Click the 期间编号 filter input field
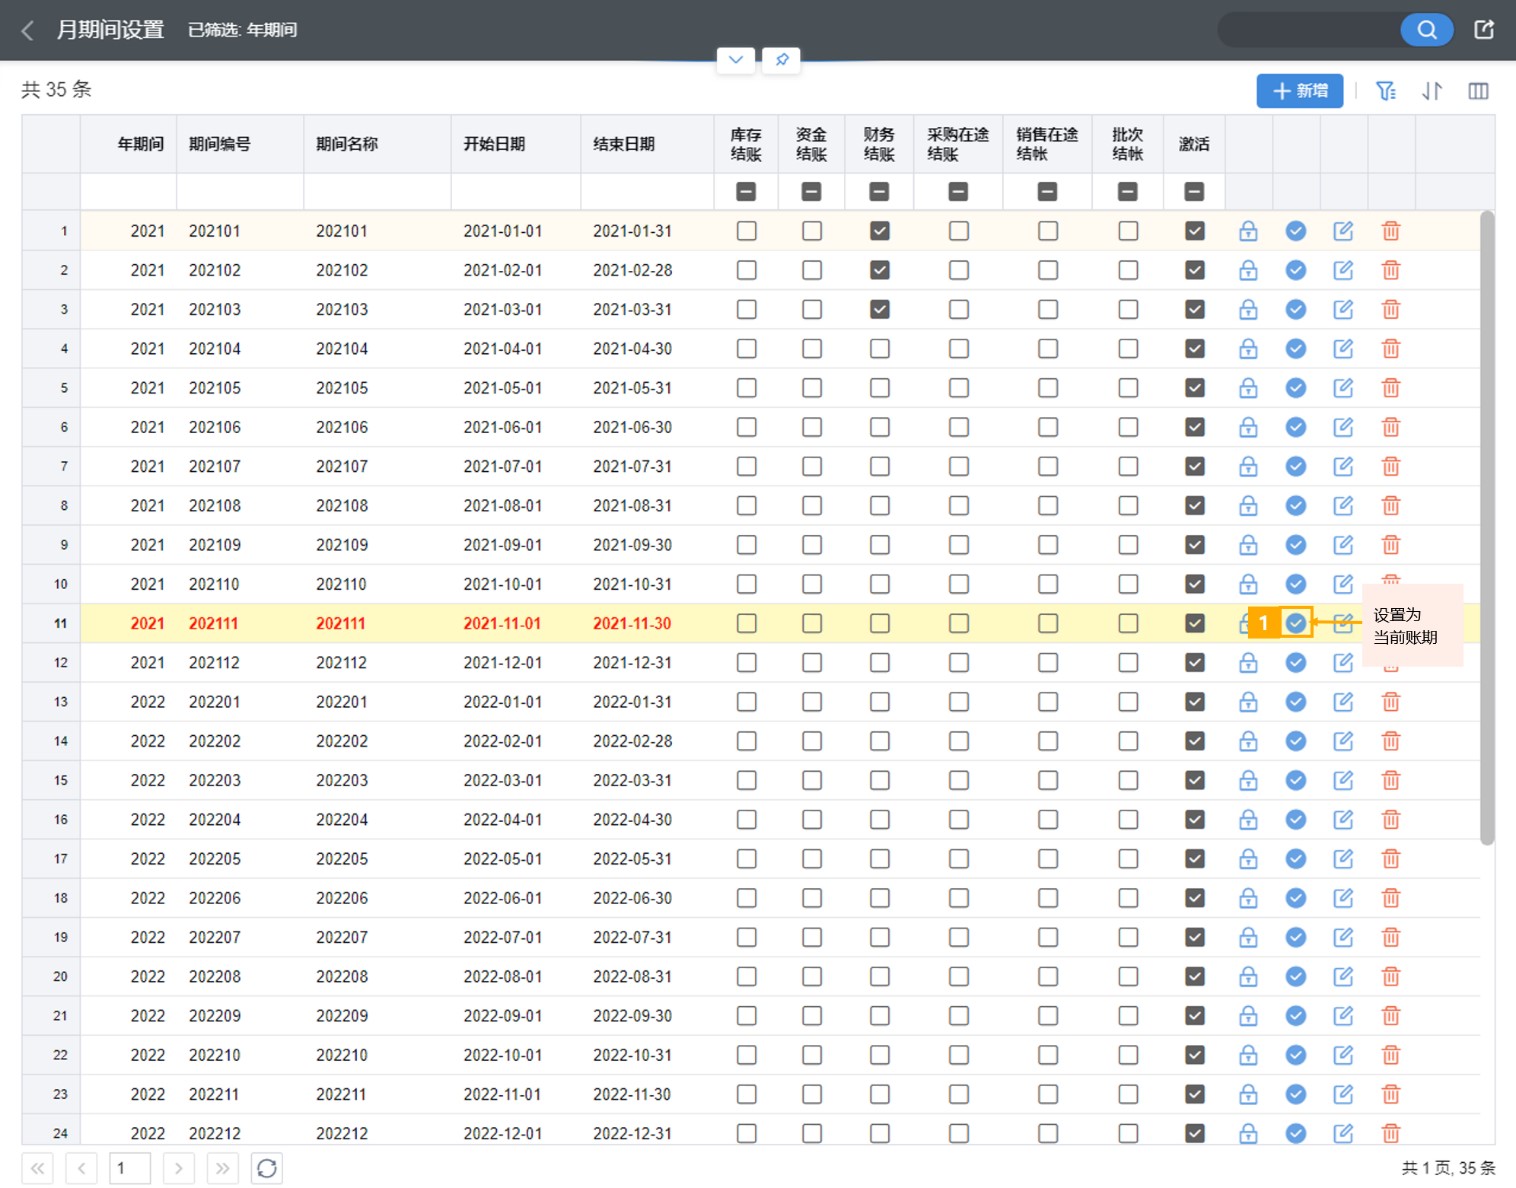1516x1188 pixels. pyautogui.click(x=240, y=191)
